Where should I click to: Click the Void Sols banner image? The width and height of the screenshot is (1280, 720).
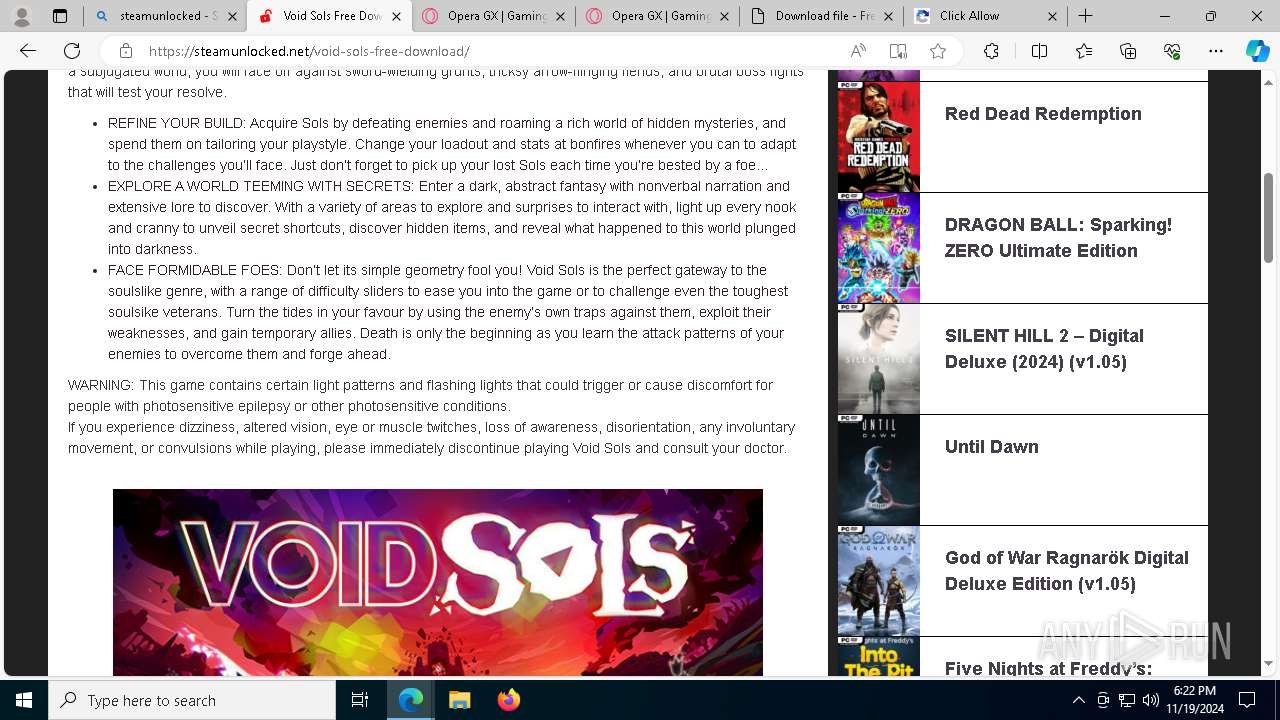coord(437,582)
